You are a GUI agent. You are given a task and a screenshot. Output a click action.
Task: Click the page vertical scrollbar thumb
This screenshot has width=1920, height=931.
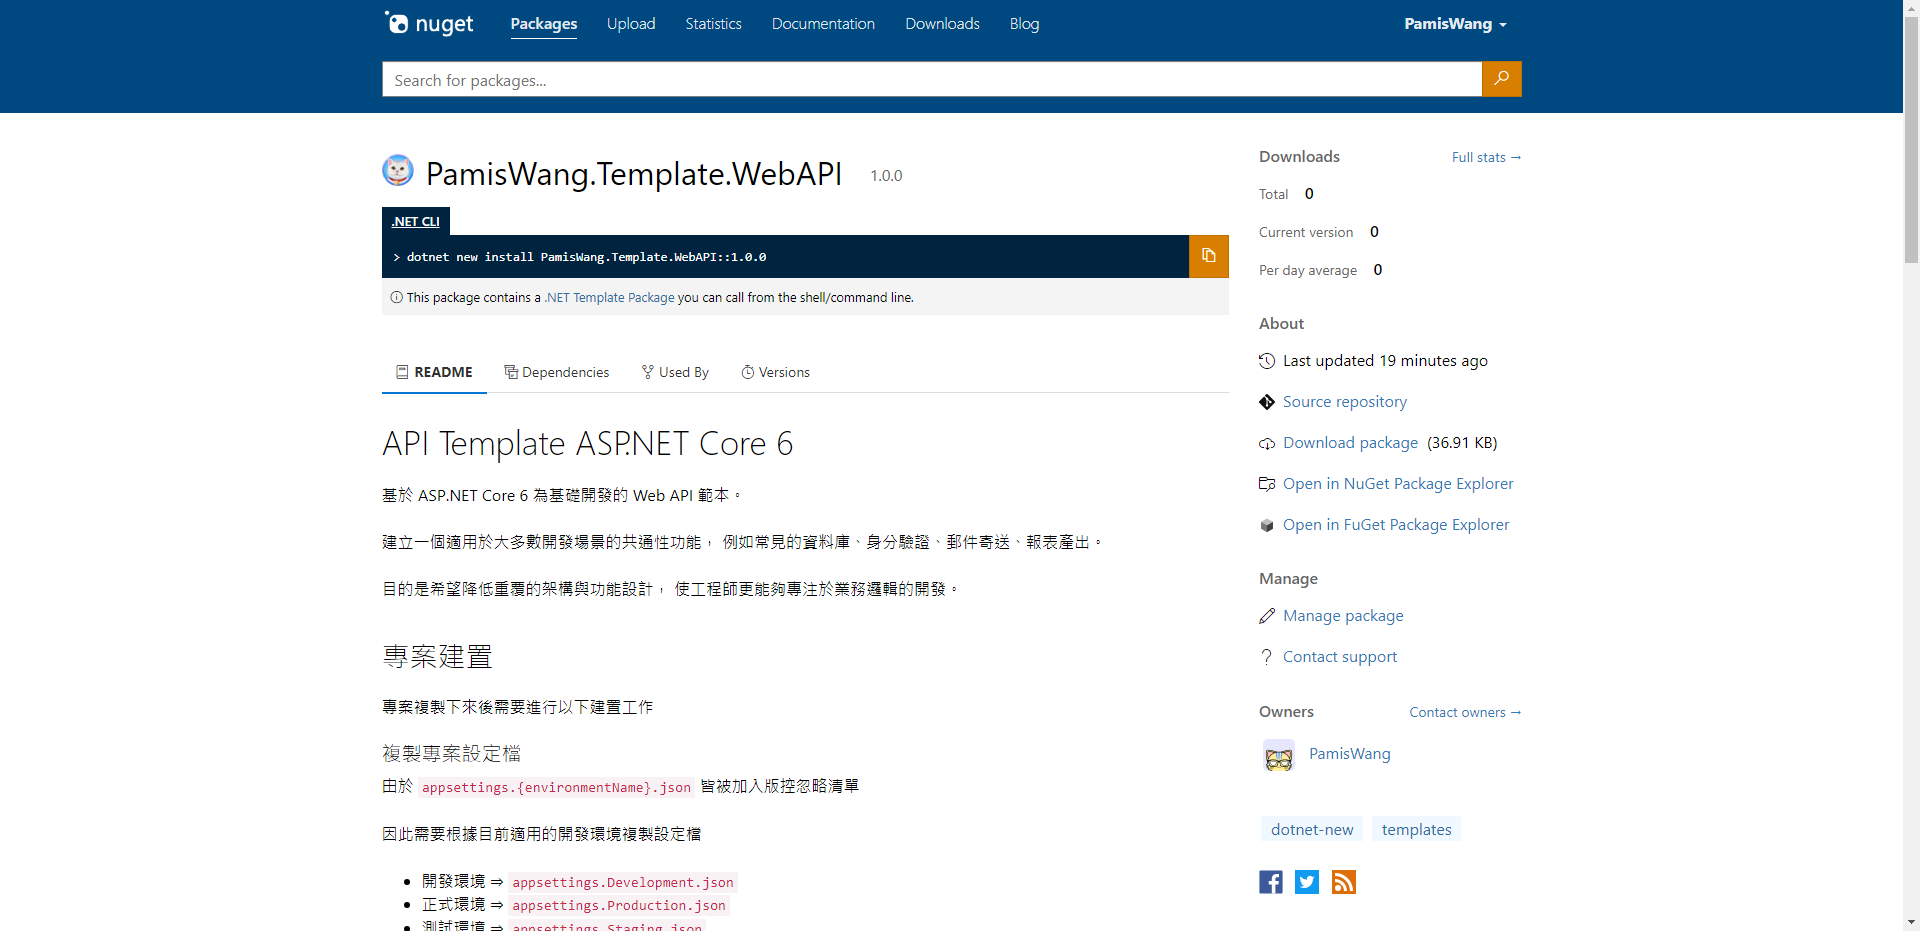click(1911, 140)
